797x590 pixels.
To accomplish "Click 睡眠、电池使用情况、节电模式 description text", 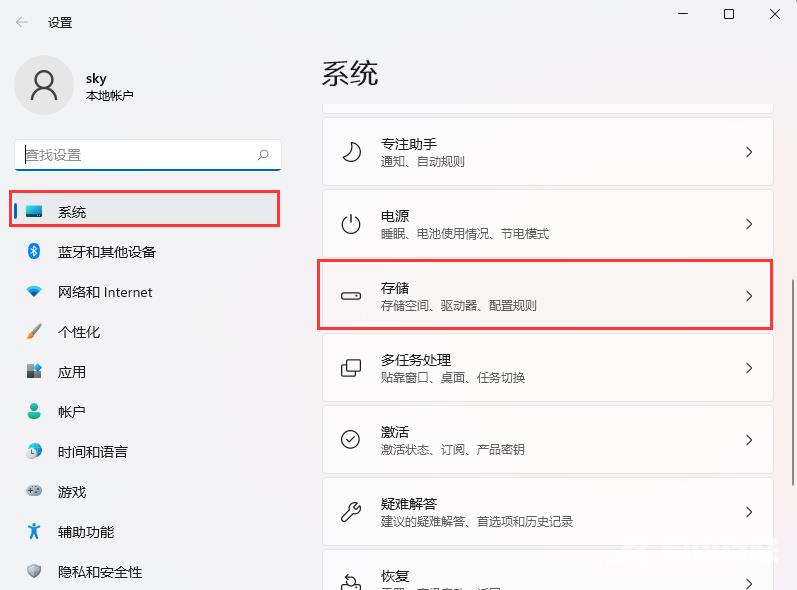I will 465,234.
